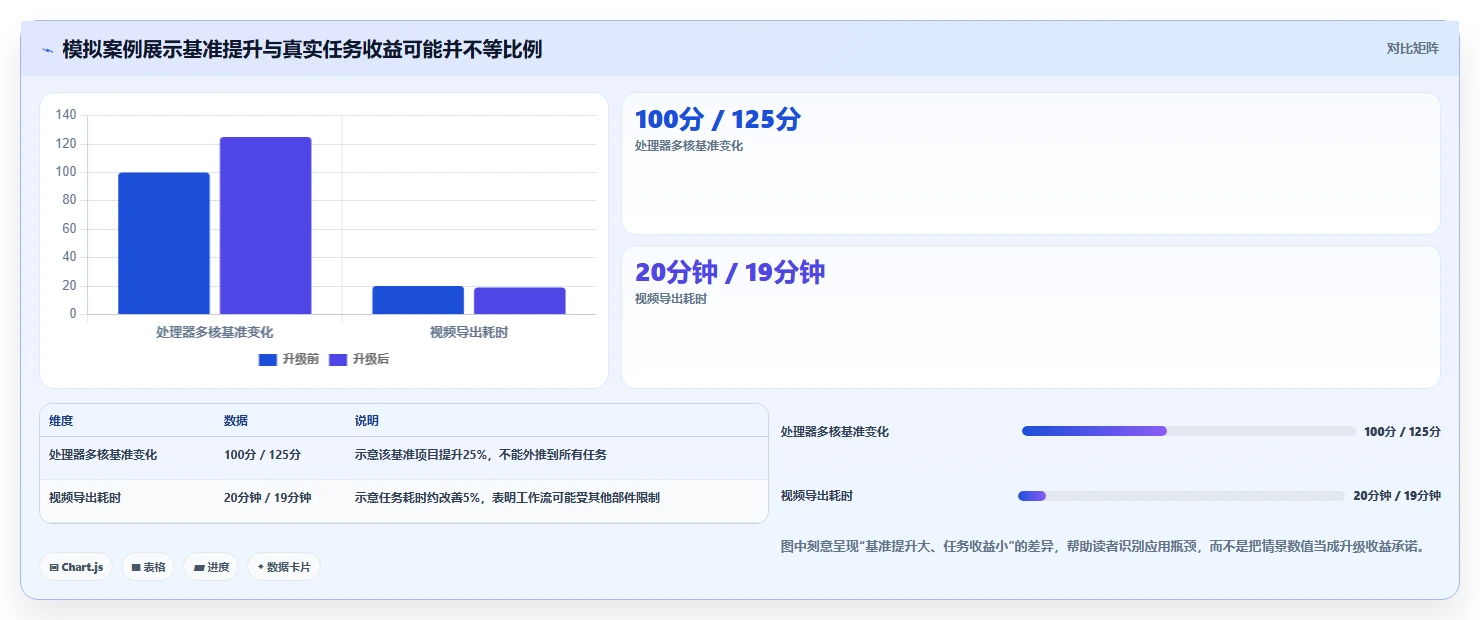Click the title 模拟案例展示基准提升与真实任务收益可能并不等比例
The width and height of the screenshot is (1480, 620).
302,49
